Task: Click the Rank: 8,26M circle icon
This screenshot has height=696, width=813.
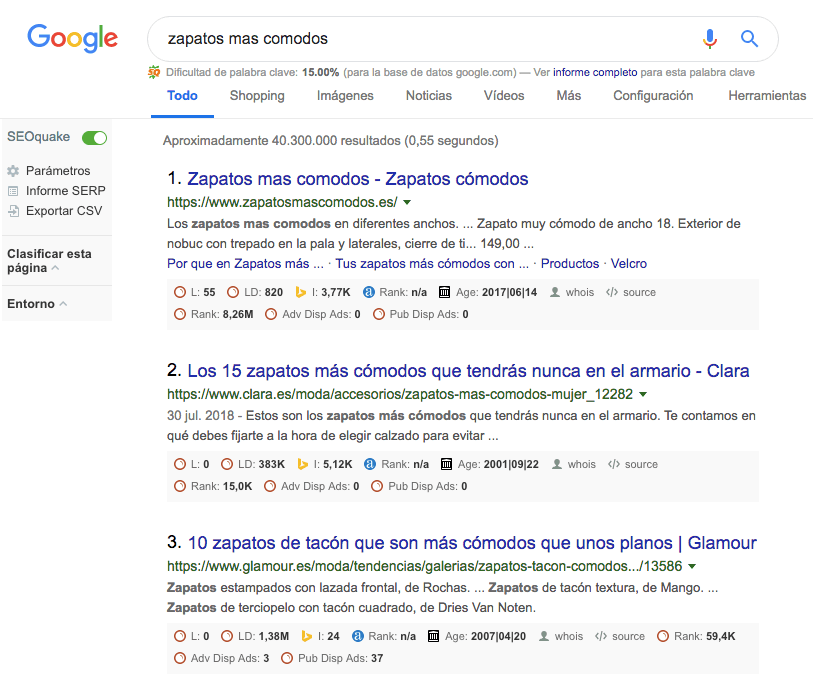Action: 180,314
